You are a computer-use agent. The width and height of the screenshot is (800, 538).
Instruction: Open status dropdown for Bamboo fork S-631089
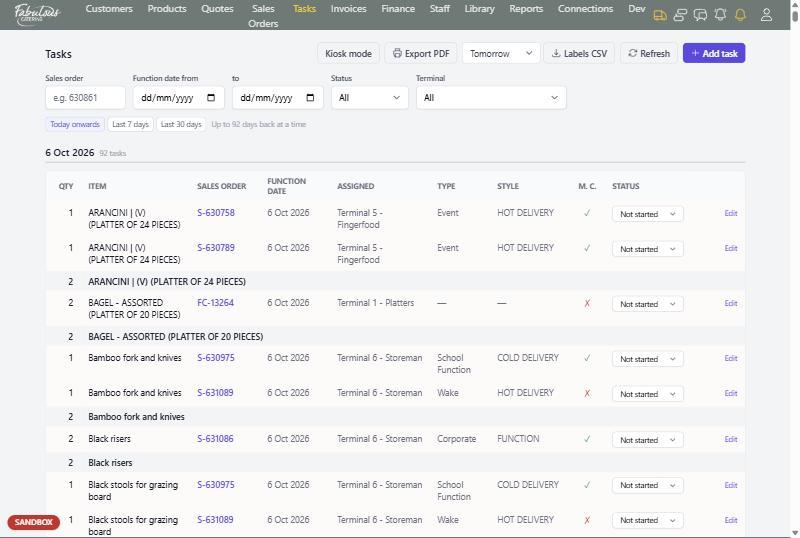click(x=647, y=394)
